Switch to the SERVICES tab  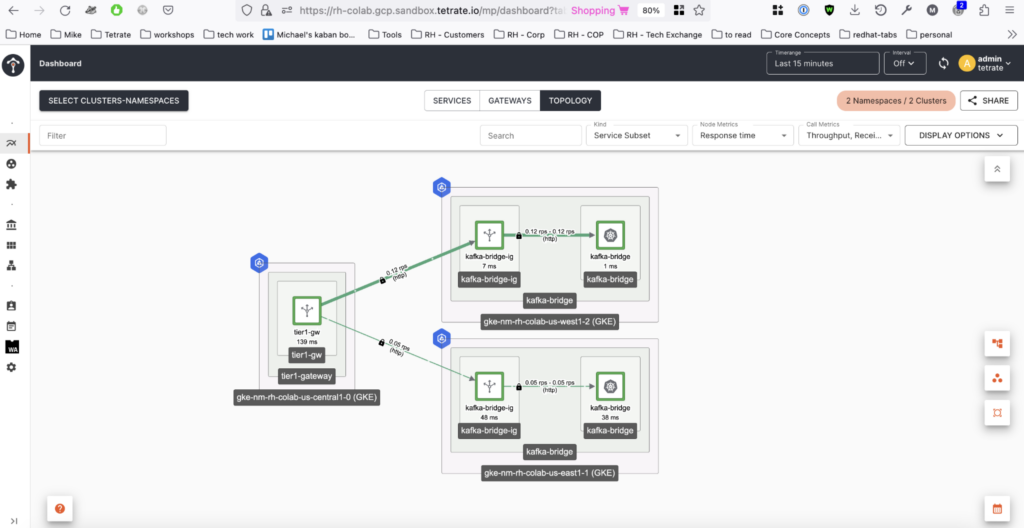[x=452, y=101]
